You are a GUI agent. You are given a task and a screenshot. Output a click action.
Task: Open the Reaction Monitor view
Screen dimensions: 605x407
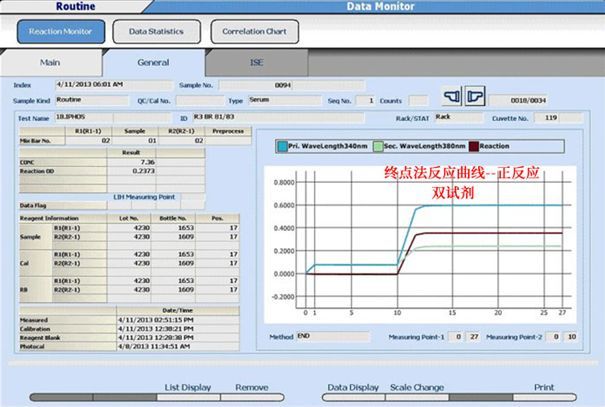coord(60,31)
